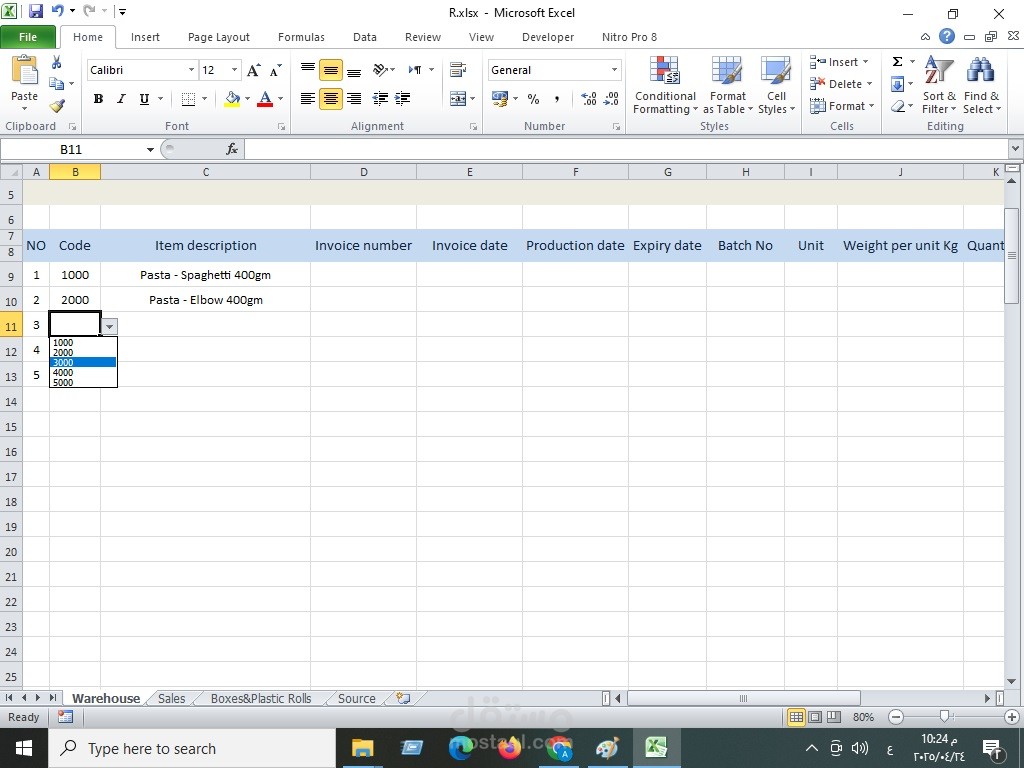Click the horizontal scrollbar thumb
The width and height of the screenshot is (1024, 768).
click(x=743, y=699)
